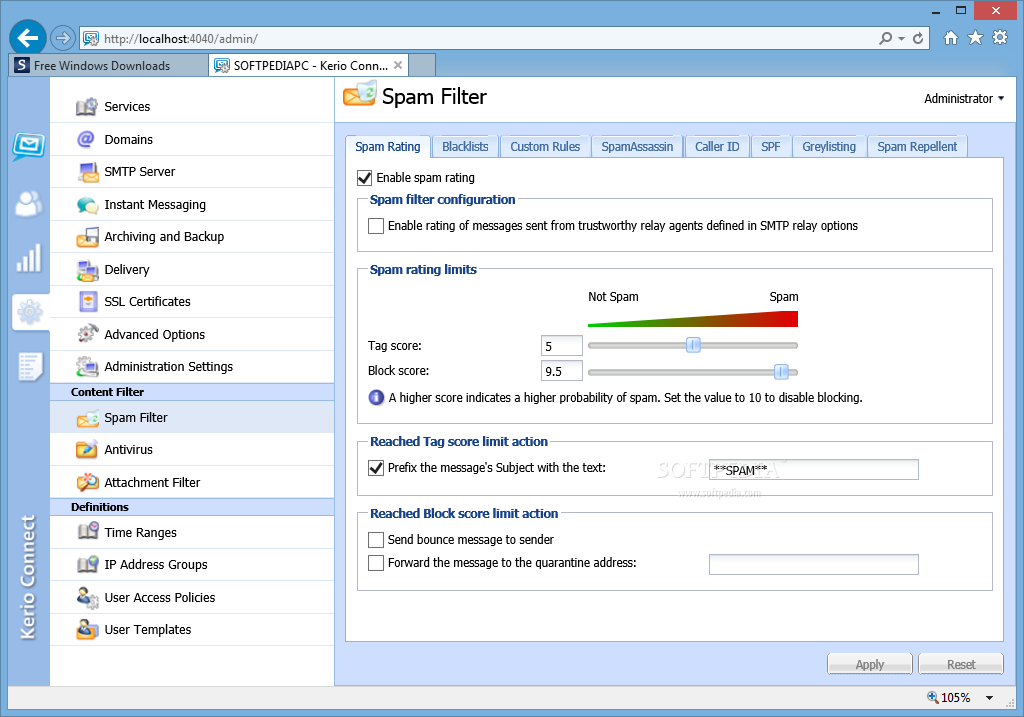Viewport: 1024px width, 717px height.
Task: Open Services from the sidebar list
Action: pyautogui.click(x=192, y=106)
